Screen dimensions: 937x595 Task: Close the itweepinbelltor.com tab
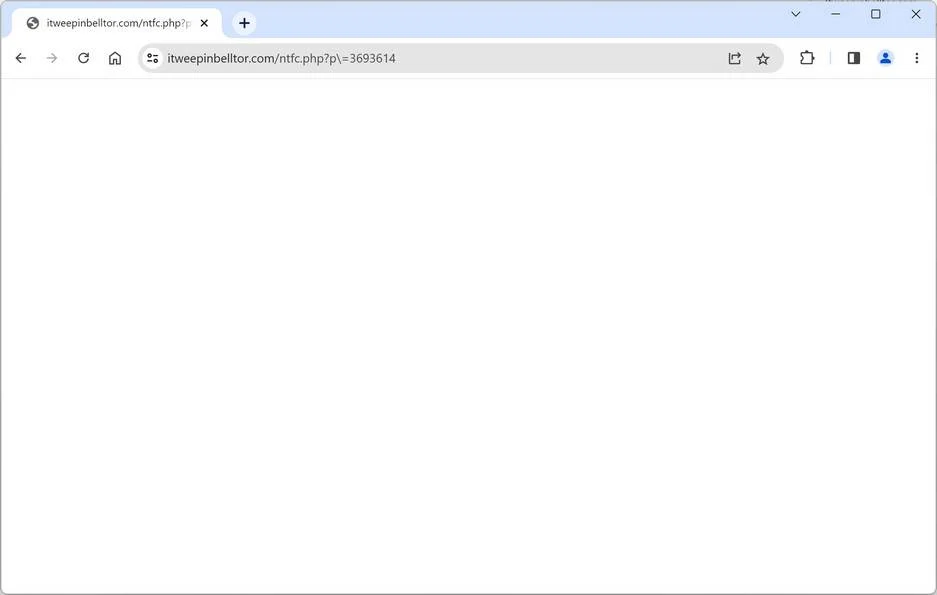coord(204,23)
